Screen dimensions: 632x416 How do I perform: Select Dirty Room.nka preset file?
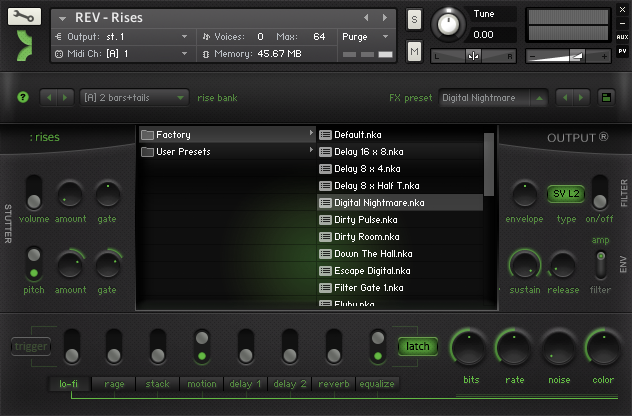368,236
